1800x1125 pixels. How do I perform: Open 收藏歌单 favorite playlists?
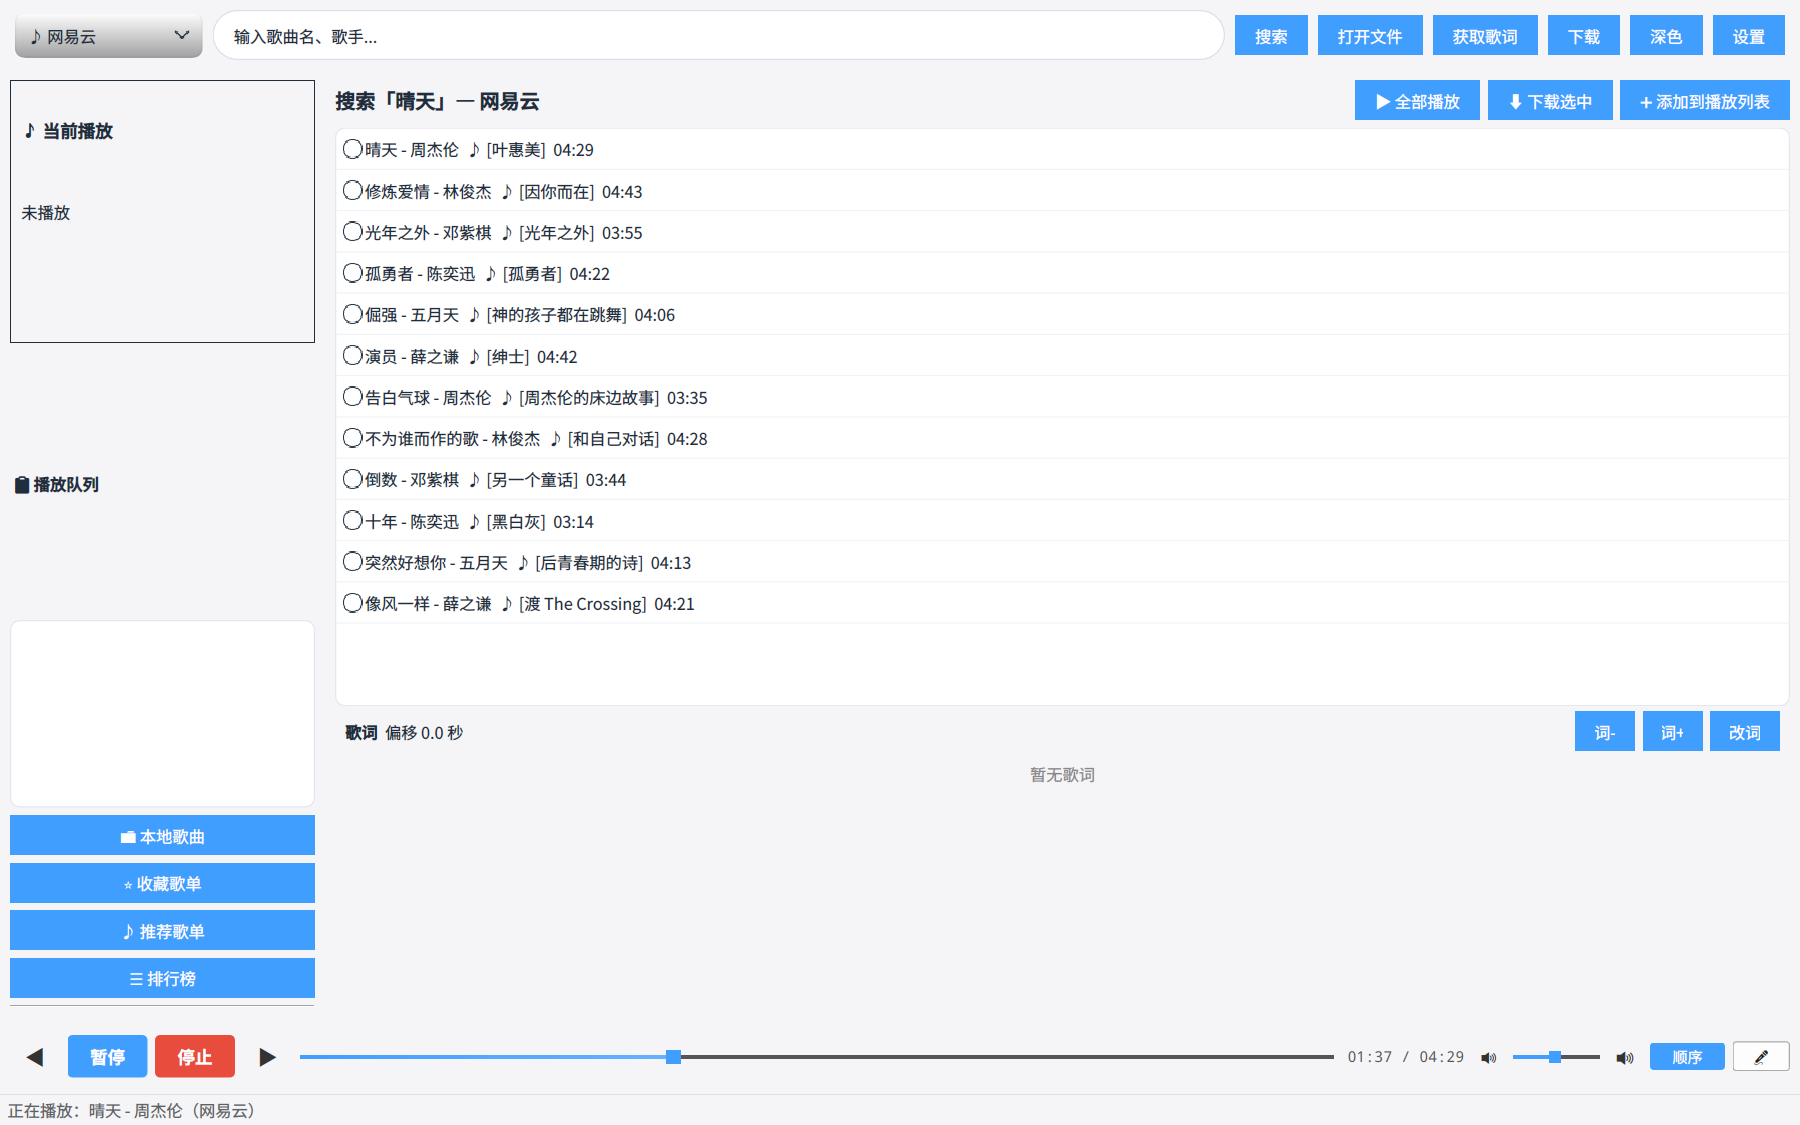coord(162,883)
